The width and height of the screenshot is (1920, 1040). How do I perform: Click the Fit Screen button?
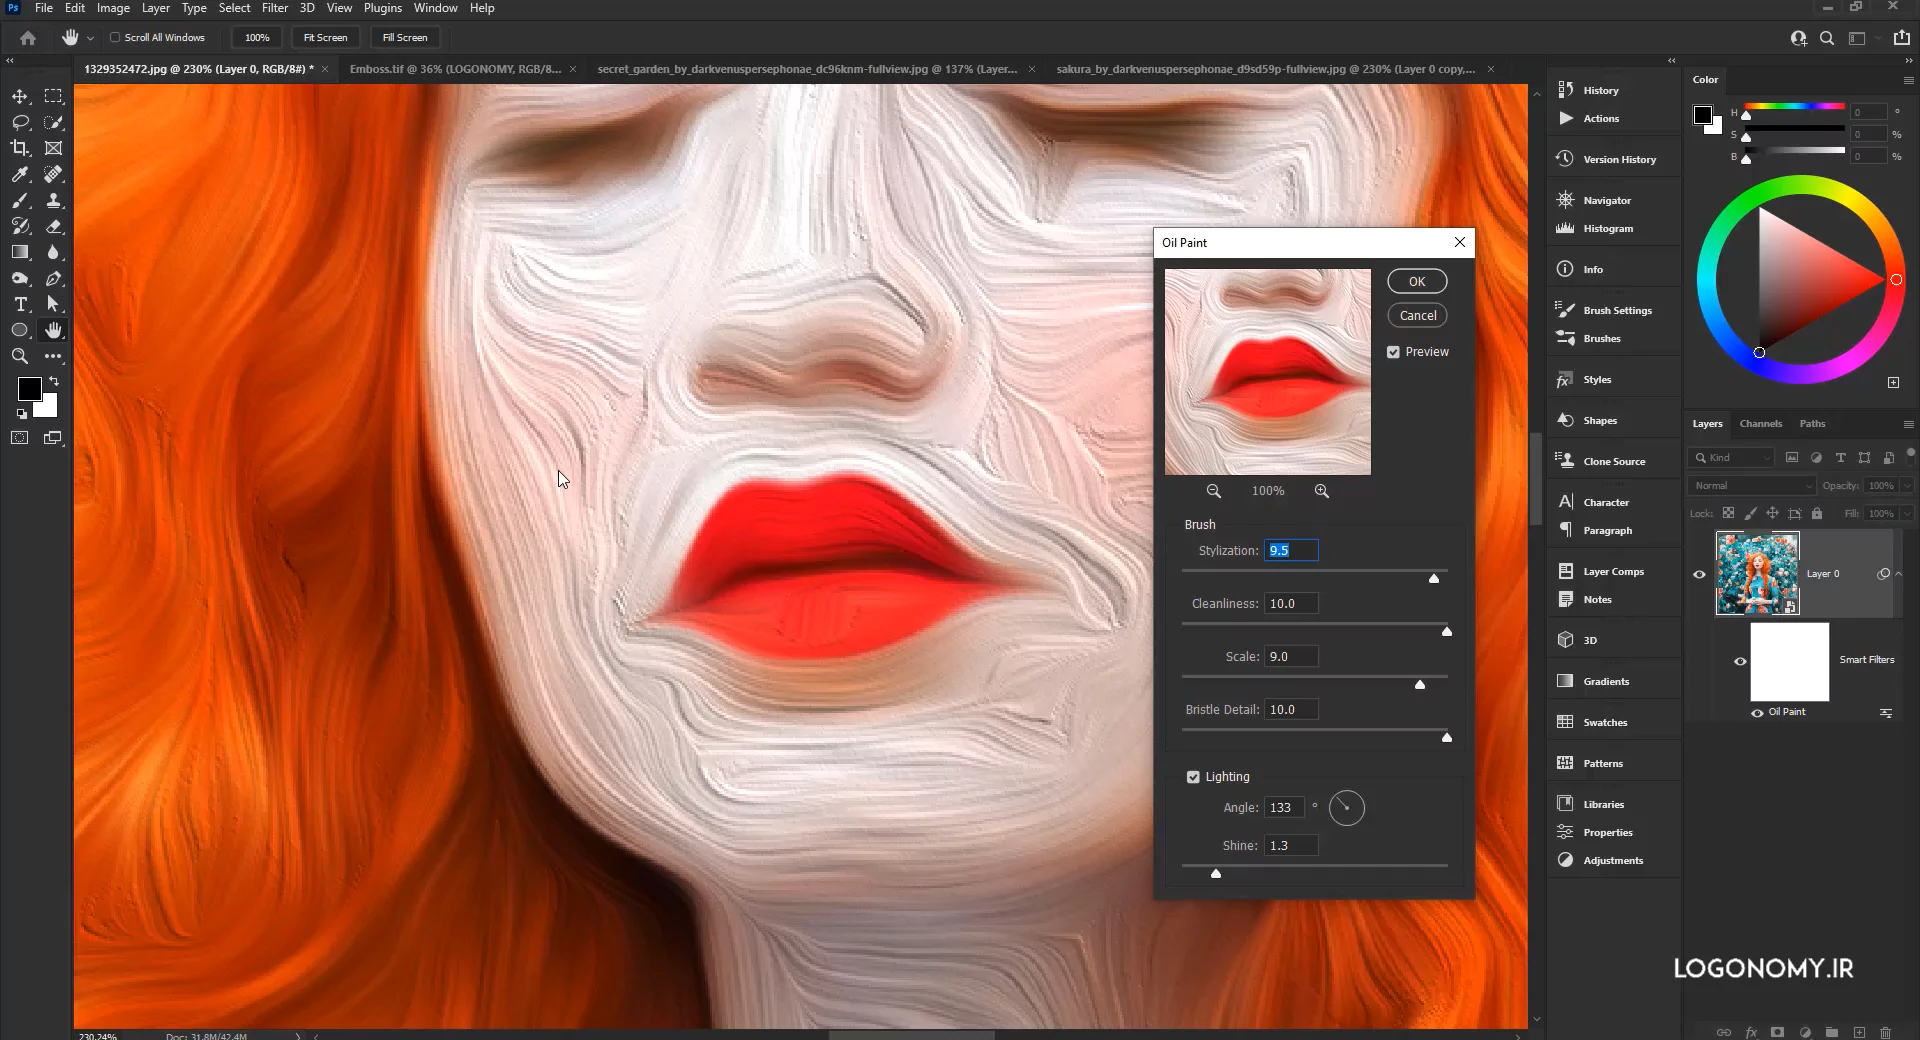coord(325,38)
